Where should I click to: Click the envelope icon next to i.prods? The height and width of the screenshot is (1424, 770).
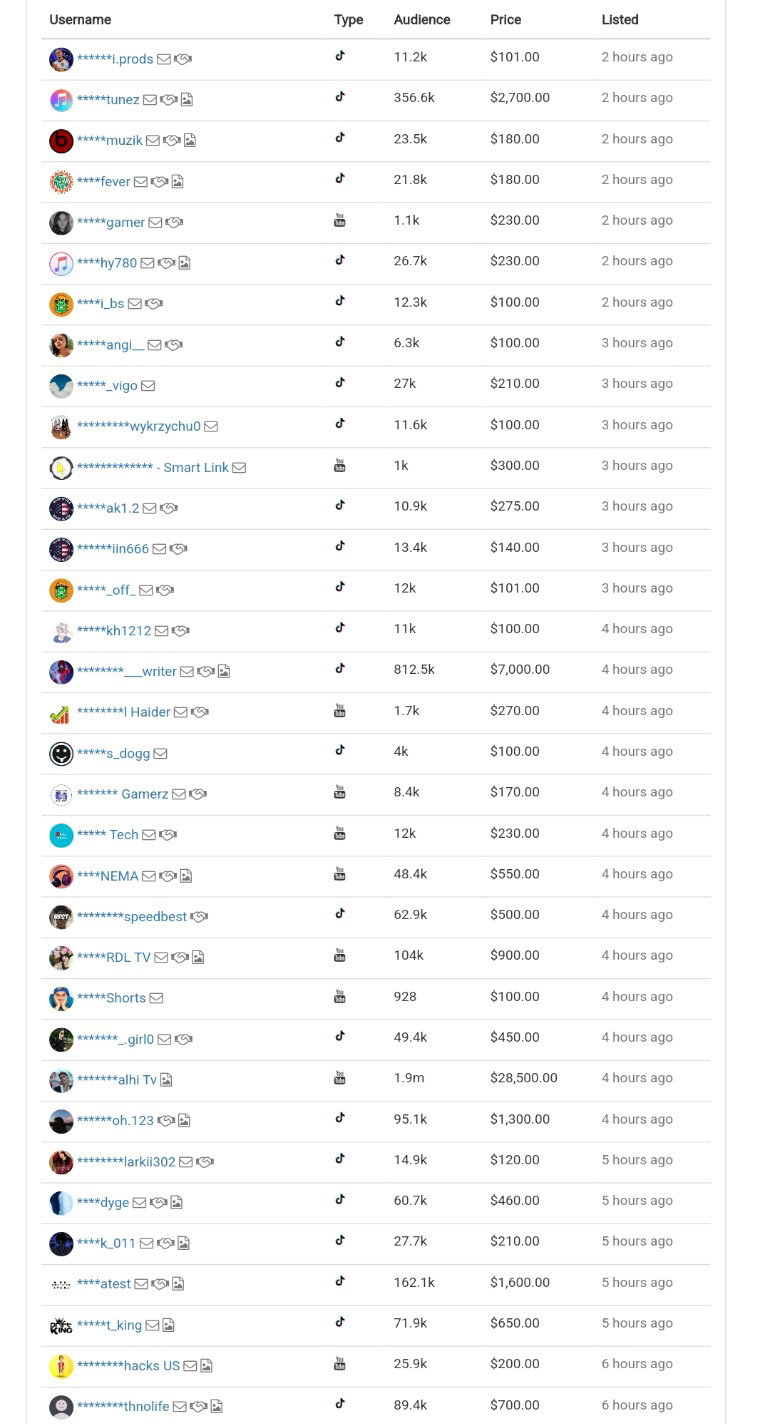(164, 59)
